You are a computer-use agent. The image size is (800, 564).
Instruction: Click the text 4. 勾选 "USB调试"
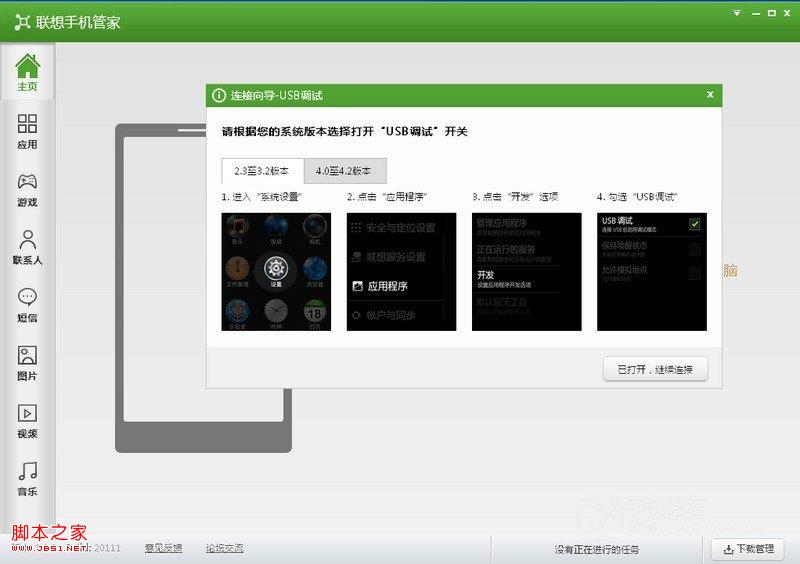637,197
